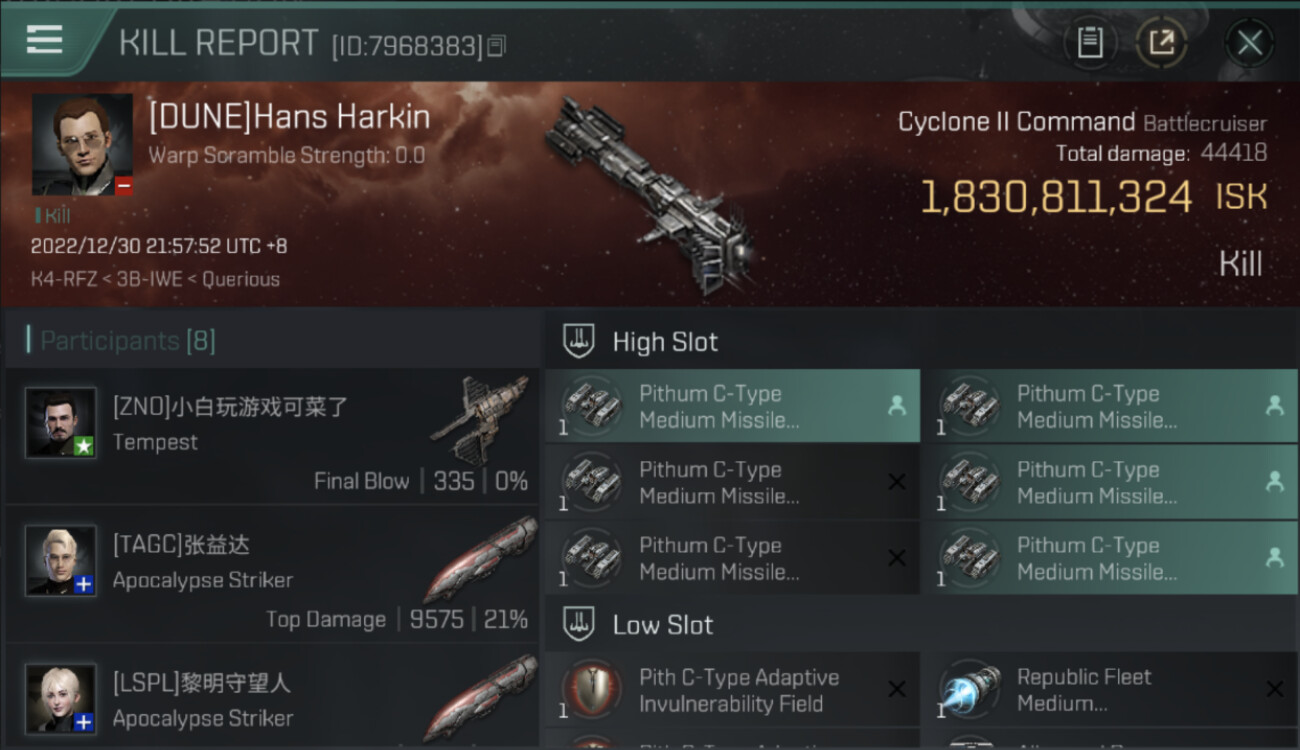Click the share kill report icon

pyautogui.click(x=1162, y=42)
